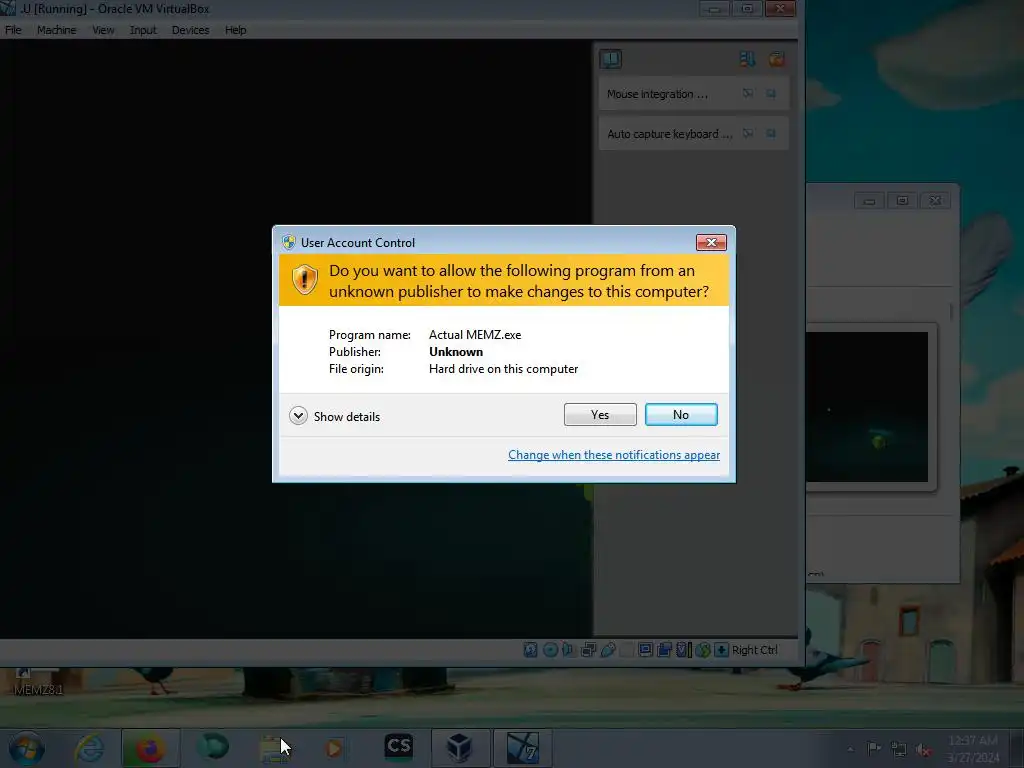Click the taskbar clock showing 12:37 AM
1024x768 pixels.
tap(973, 748)
